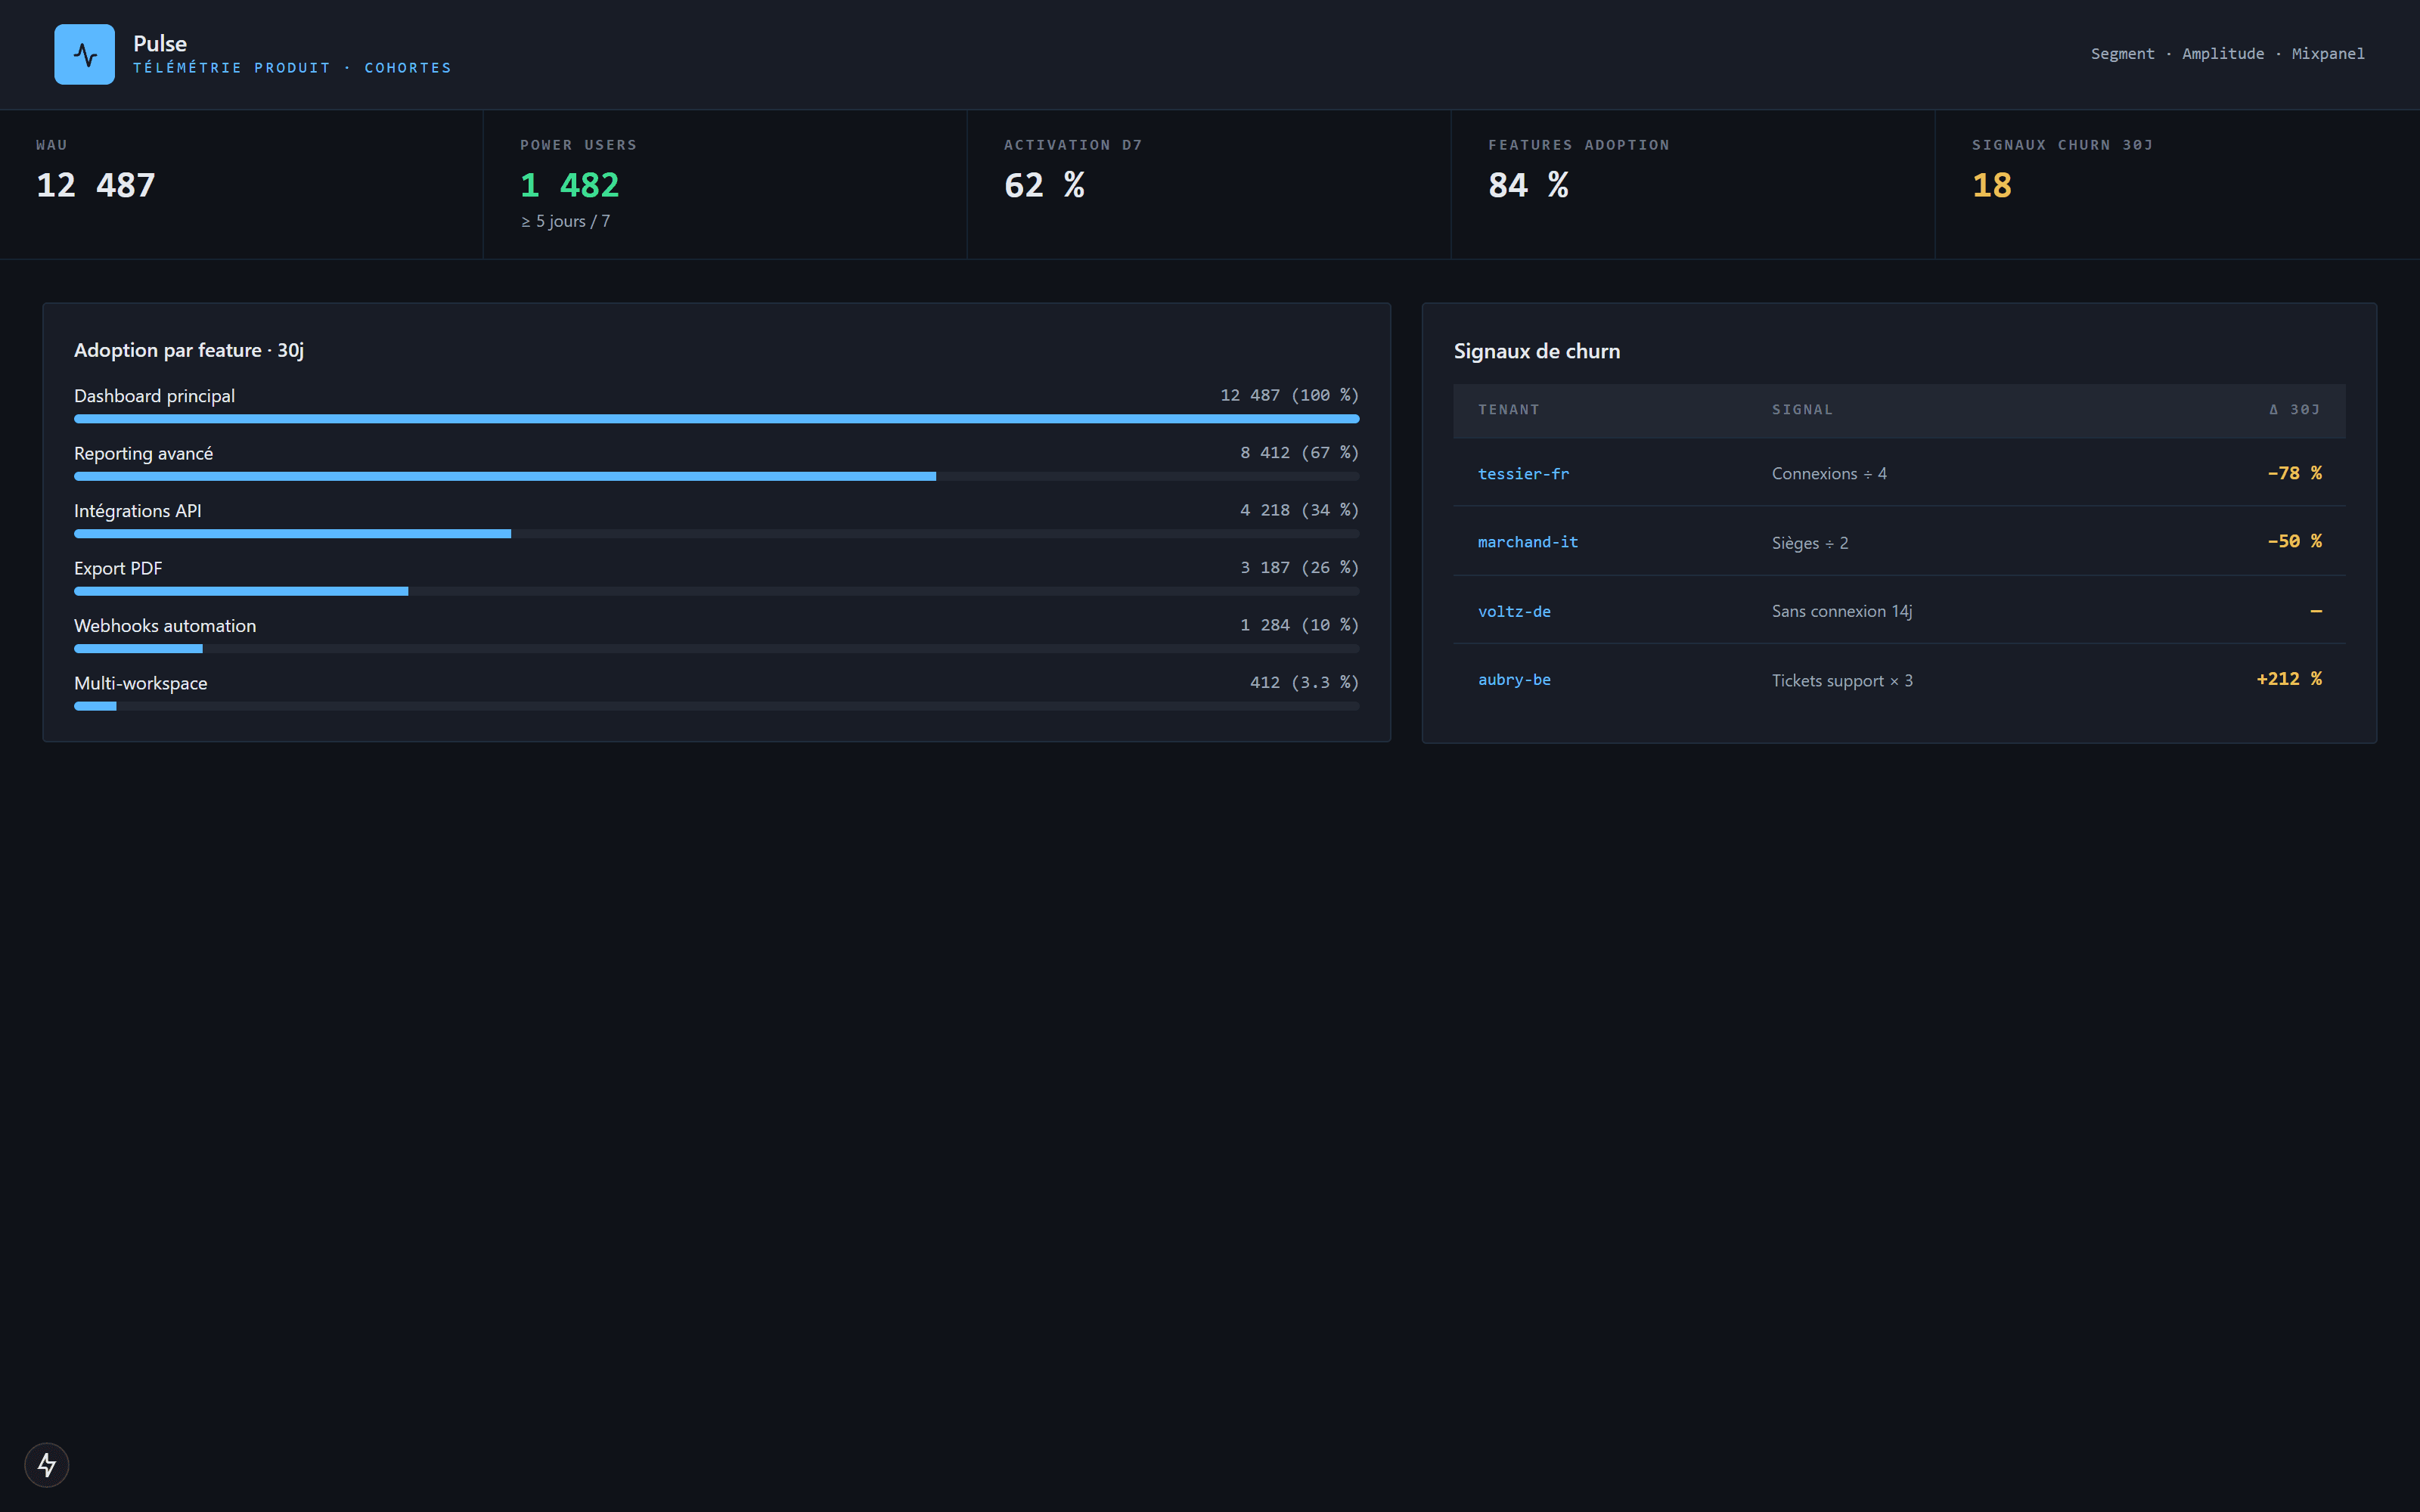
Task: Open the voltz-de tenant link
Action: [1514, 611]
